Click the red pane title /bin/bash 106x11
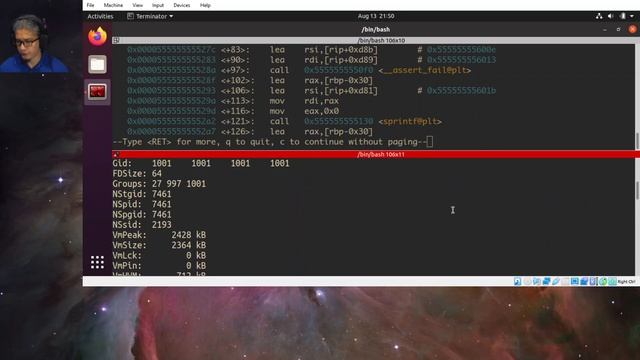This screenshot has width=640, height=360. point(381,154)
